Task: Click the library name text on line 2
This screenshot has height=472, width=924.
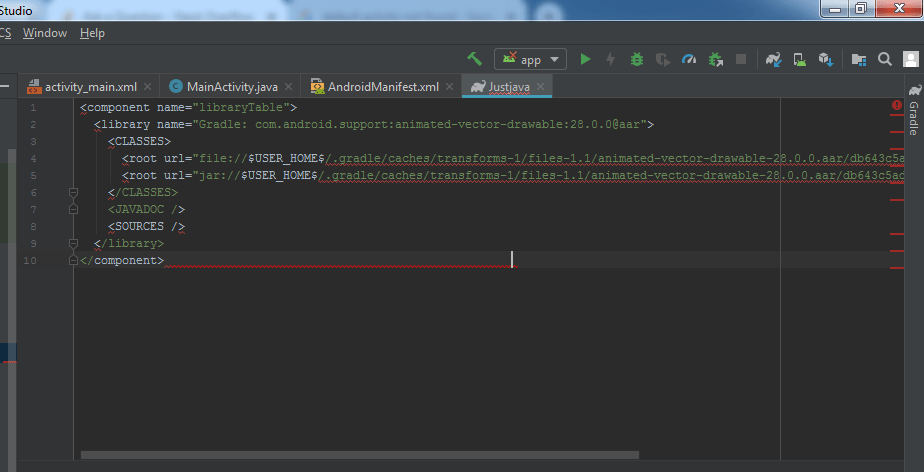Action: (x=374, y=125)
